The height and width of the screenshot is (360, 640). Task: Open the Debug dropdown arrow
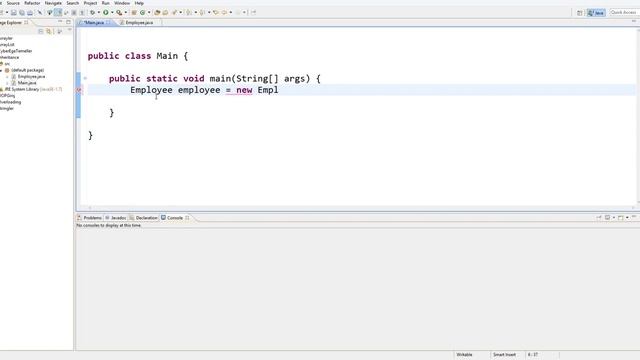[99, 13]
